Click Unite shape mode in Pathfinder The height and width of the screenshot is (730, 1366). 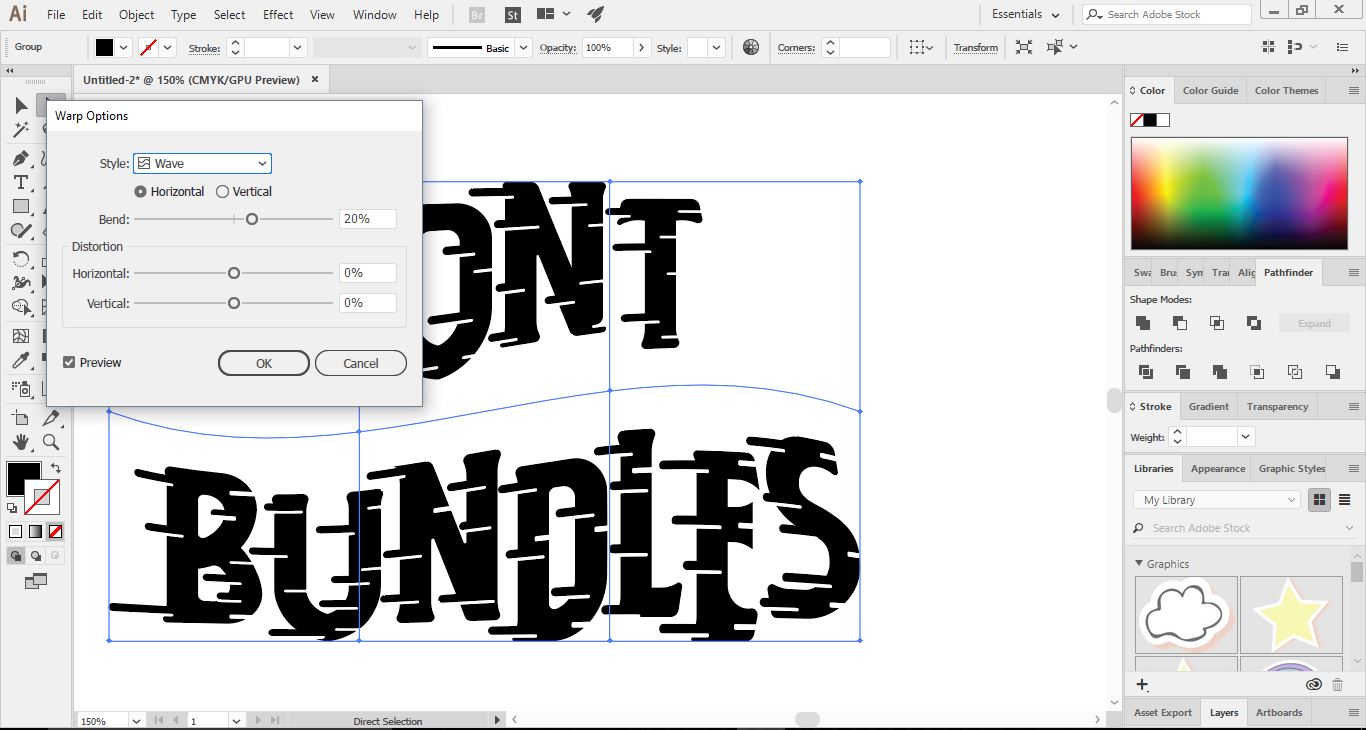(1143, 323)
